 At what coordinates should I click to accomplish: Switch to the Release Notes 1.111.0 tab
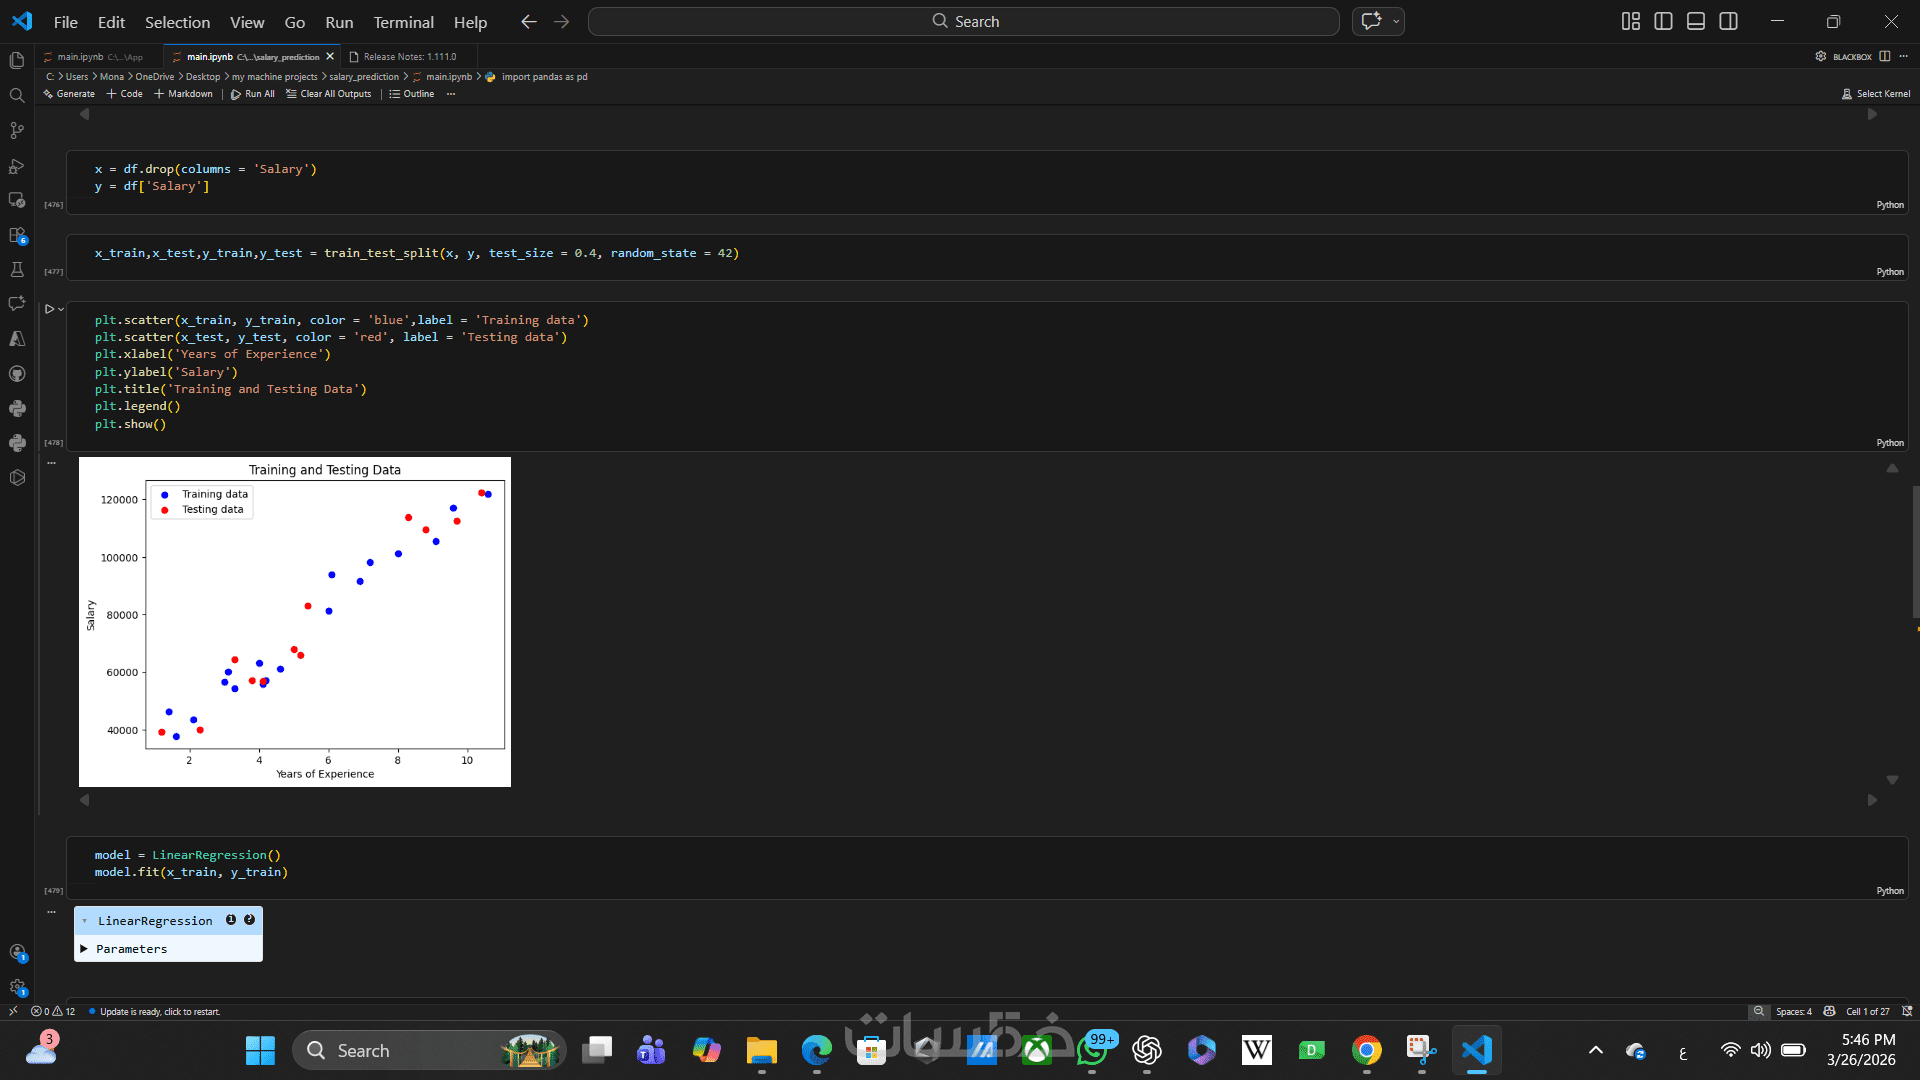[x=409, y=57]
